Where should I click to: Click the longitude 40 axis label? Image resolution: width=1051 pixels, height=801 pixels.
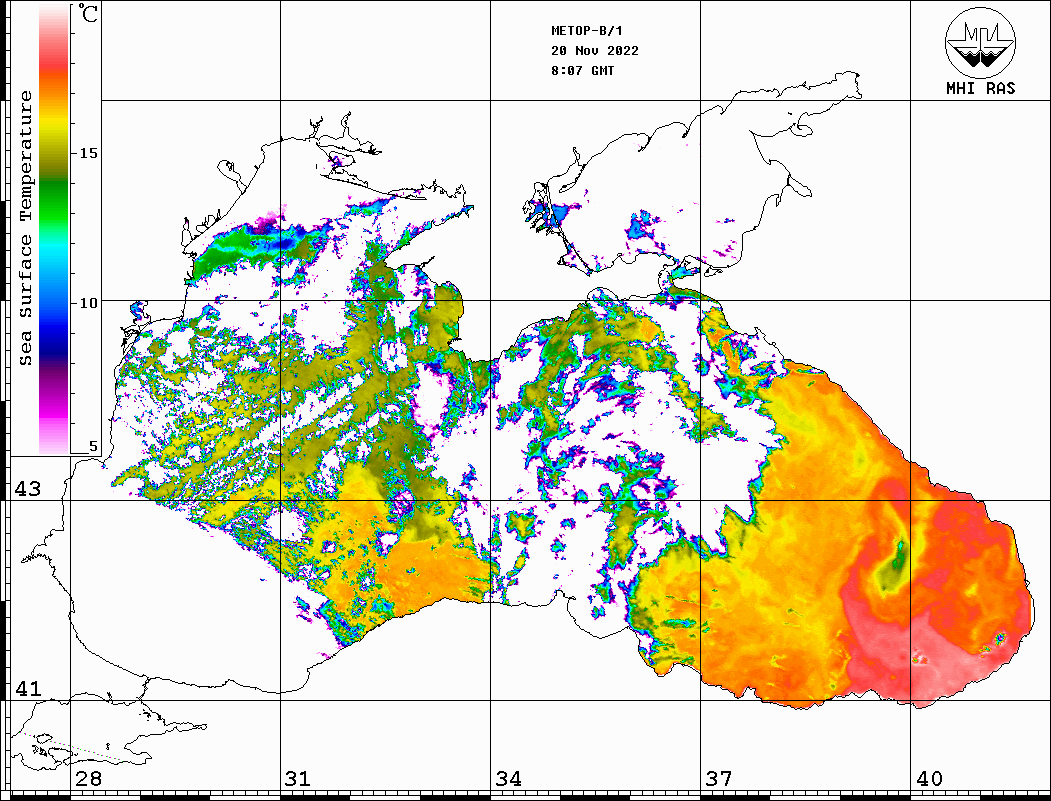coord(929,779)
